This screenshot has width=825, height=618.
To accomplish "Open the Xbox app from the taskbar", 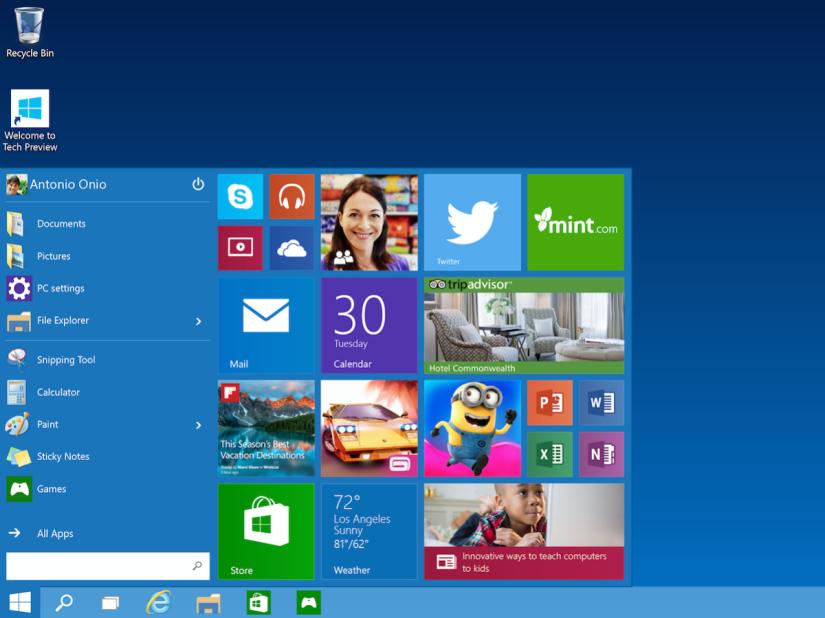I will tap(310, 603).
